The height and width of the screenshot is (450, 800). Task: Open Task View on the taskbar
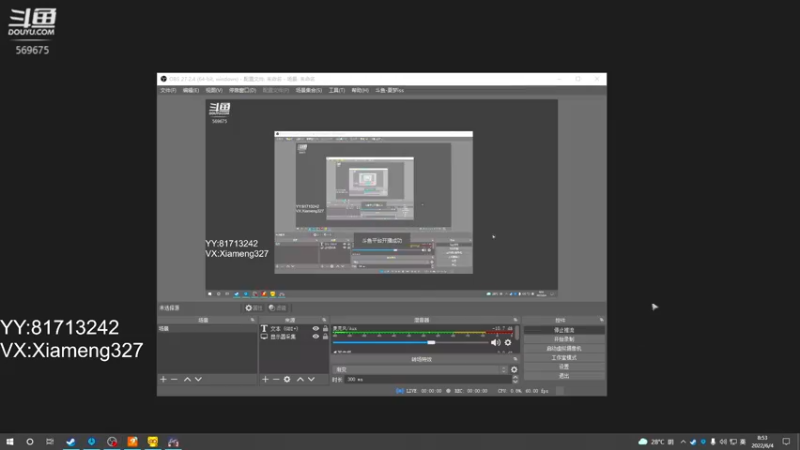(49, 442)
